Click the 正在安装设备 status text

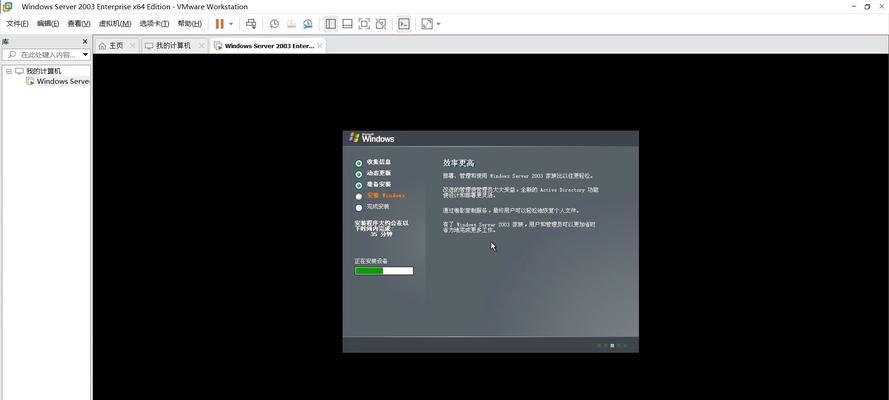371,261
